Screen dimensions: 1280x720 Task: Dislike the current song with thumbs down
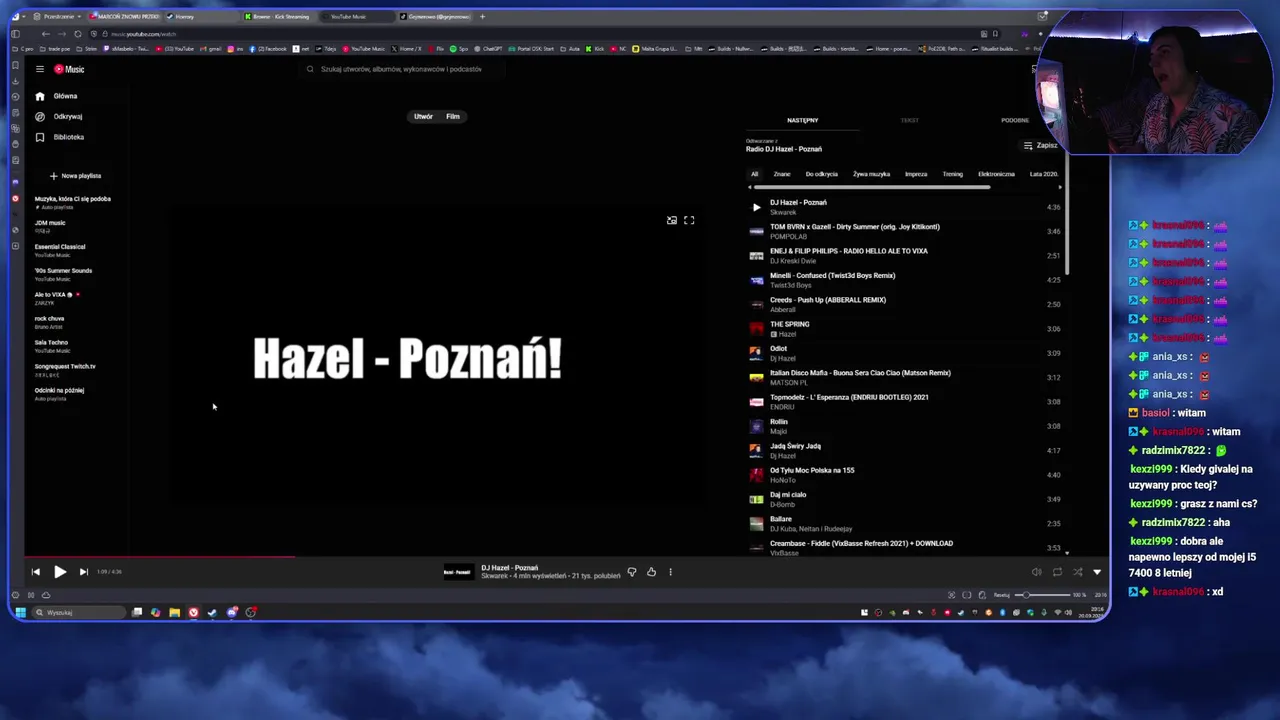(631, 572)
